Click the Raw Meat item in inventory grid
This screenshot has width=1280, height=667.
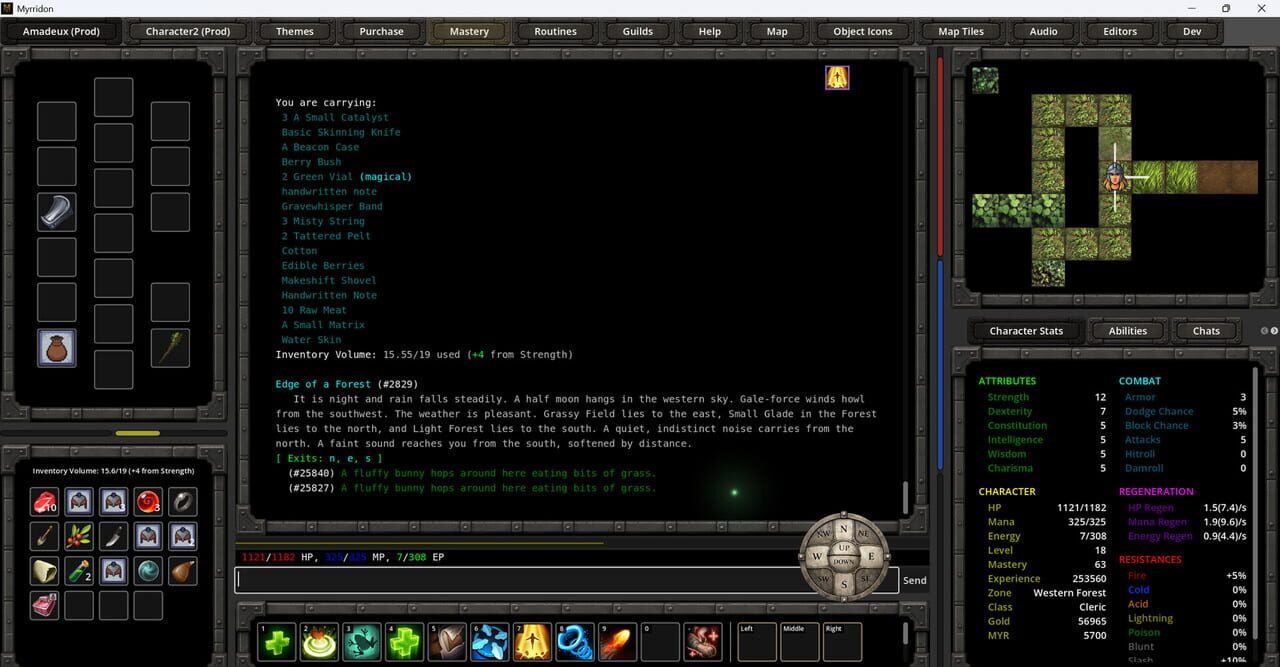point(46,502)
